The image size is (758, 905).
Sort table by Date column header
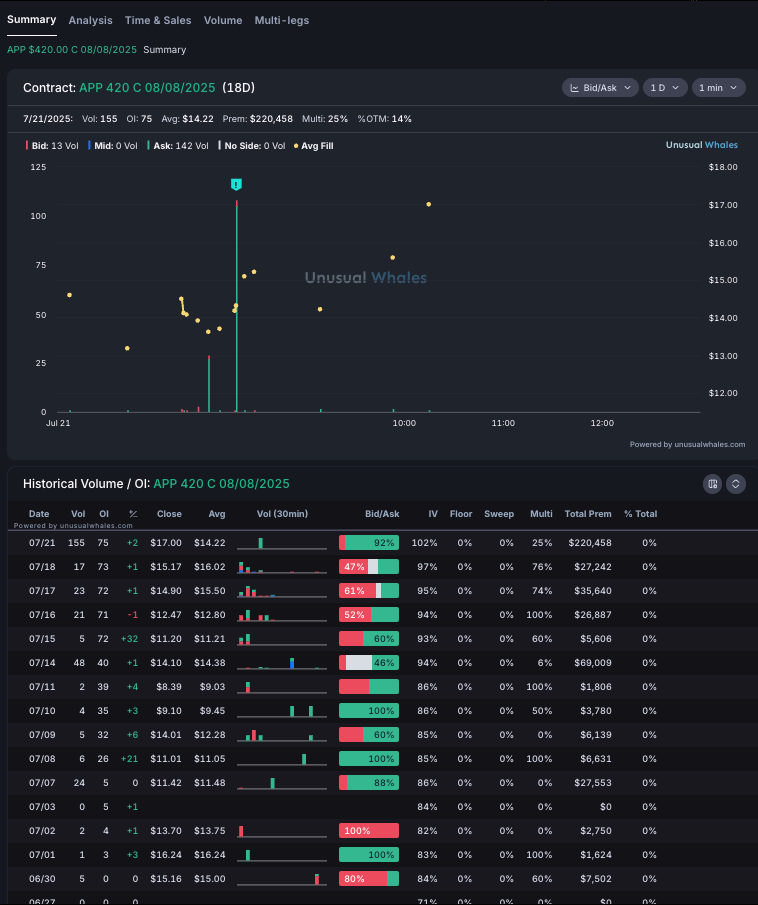point(39,514)
